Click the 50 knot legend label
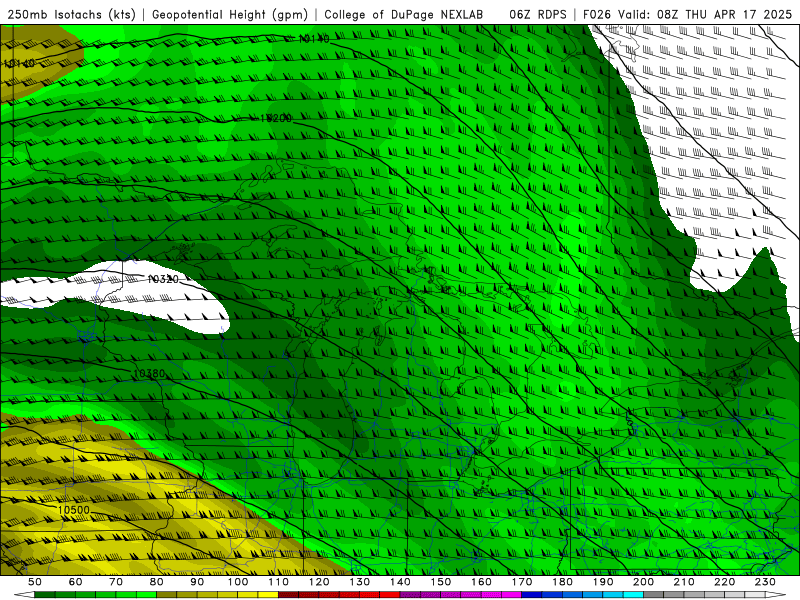Screen dimensions: 800x600 coord(35,582)
